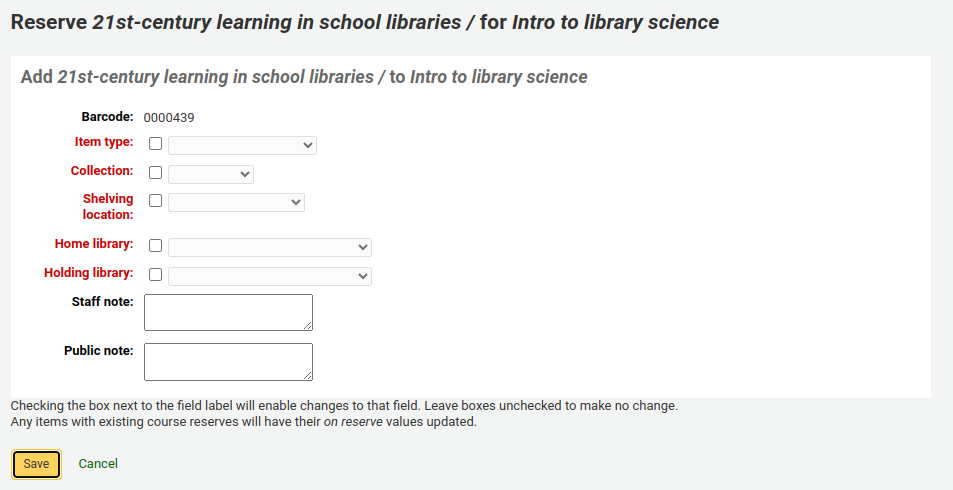Tick the Collection checkbox

tap(155, 174)
